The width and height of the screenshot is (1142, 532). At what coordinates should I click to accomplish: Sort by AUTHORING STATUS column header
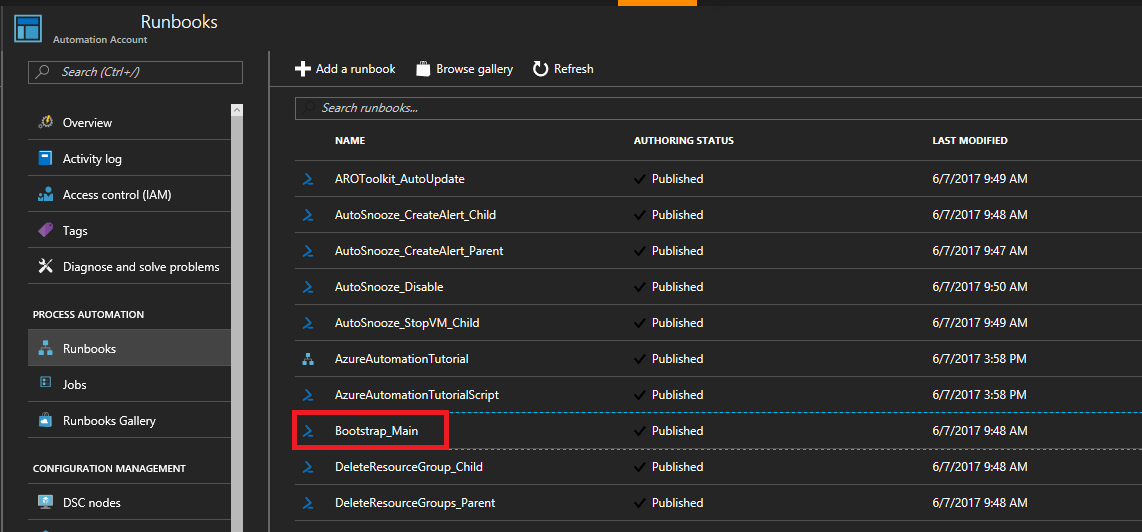[684, 141]
